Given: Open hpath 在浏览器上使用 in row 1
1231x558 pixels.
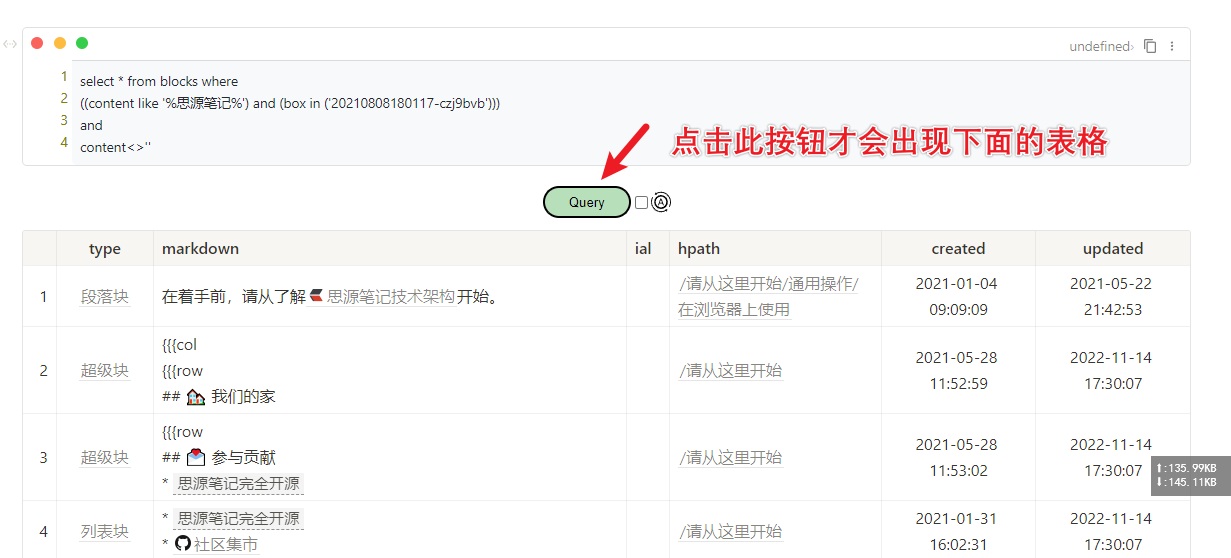Looking at the screenshot, I should [x=734, y=310].
